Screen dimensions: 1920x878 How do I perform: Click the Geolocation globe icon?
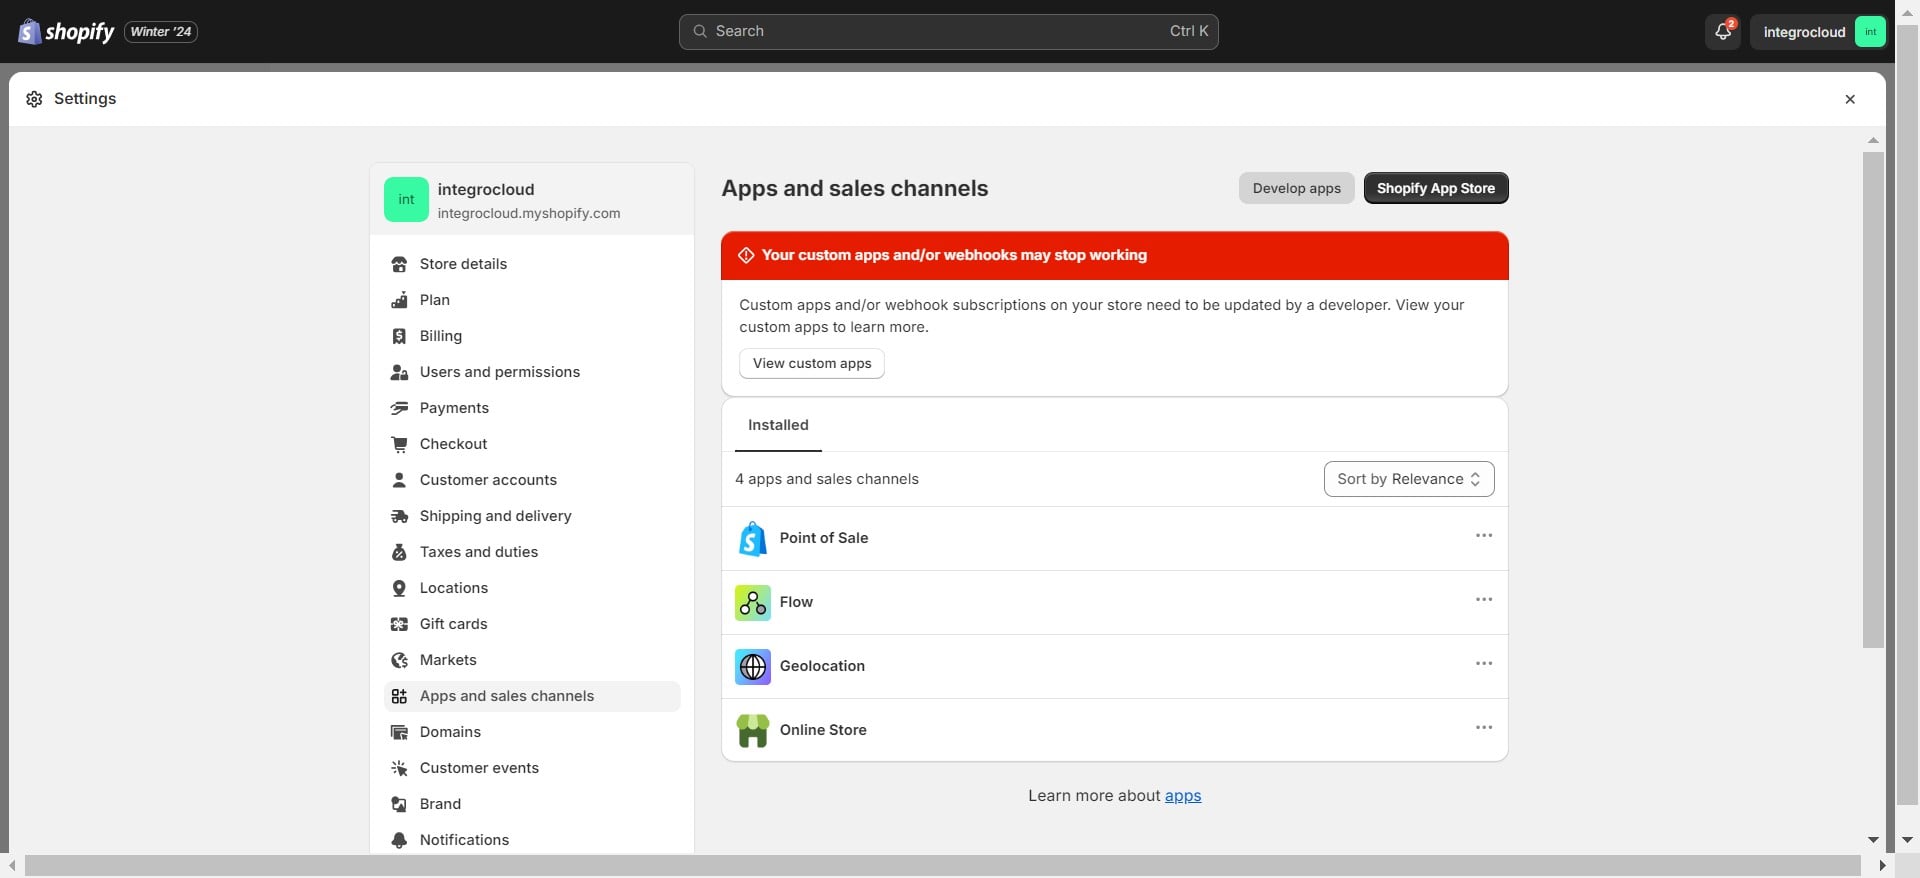[752, 666]
